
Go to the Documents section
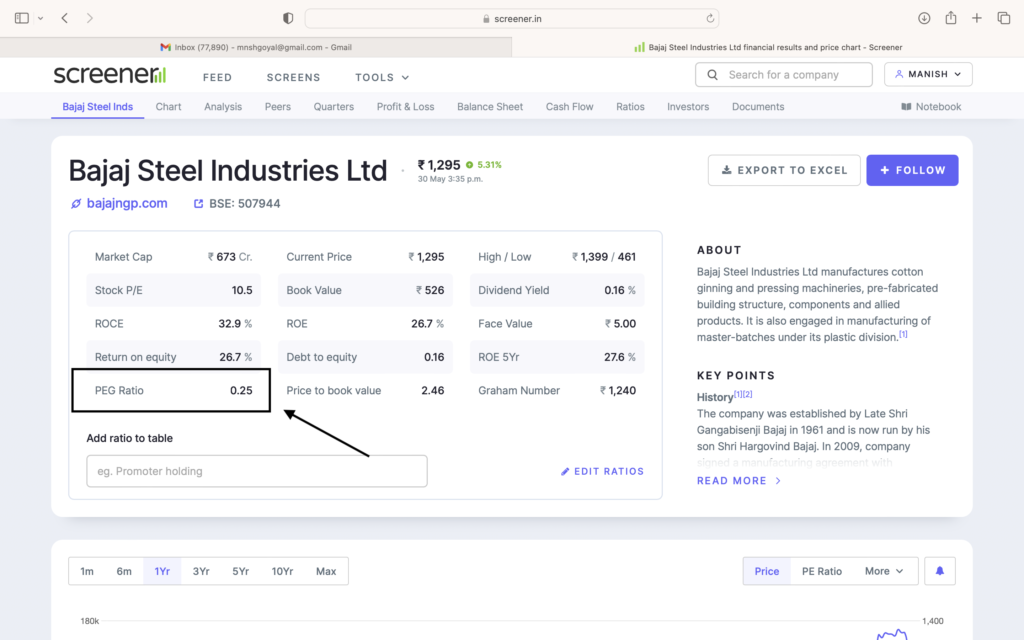tap(758, 106)
